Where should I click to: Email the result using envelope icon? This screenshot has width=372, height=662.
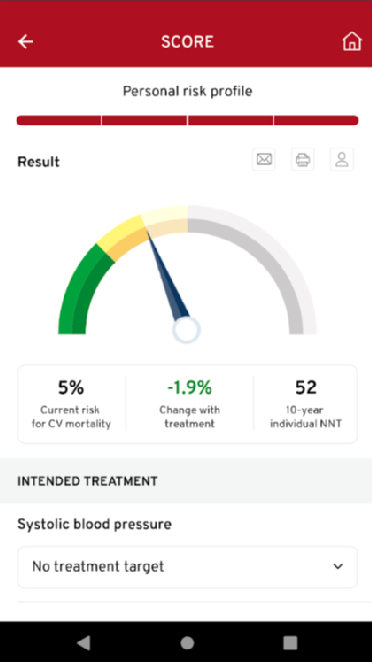pyautogui.click(x=264, y=160)
